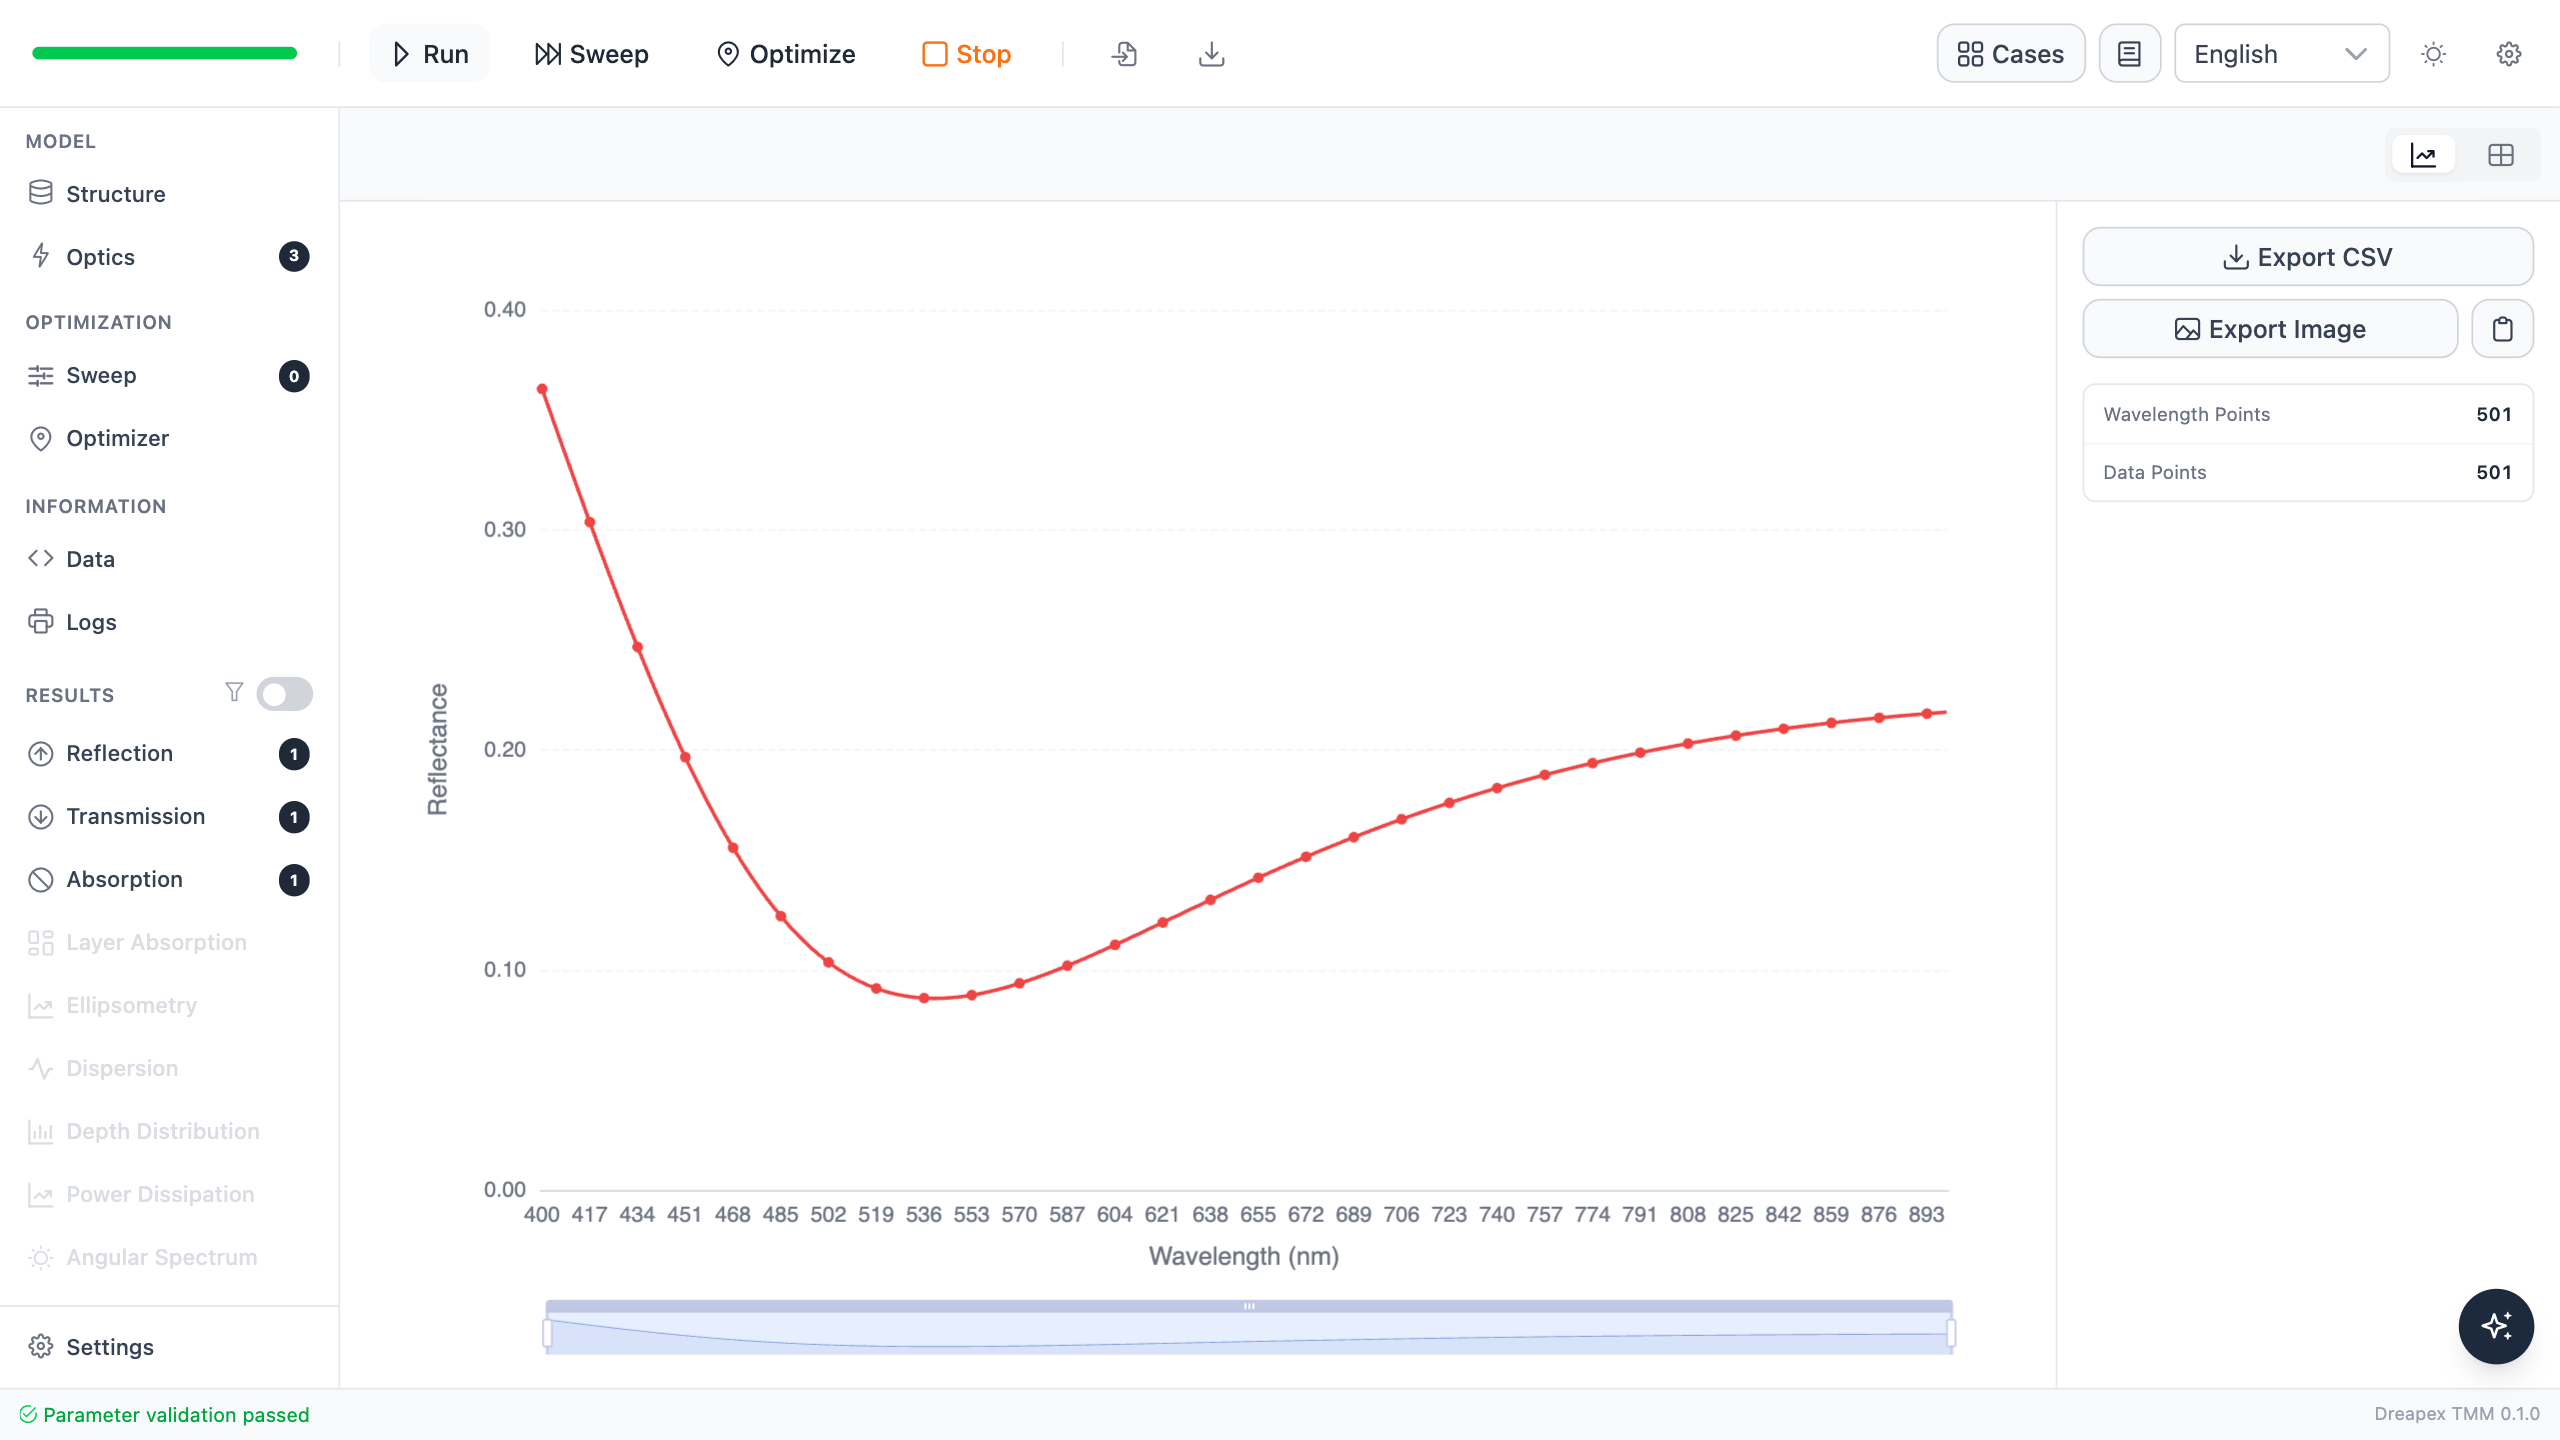
Task: Open the Cases selector
Action: click(x=2010, y=54)
